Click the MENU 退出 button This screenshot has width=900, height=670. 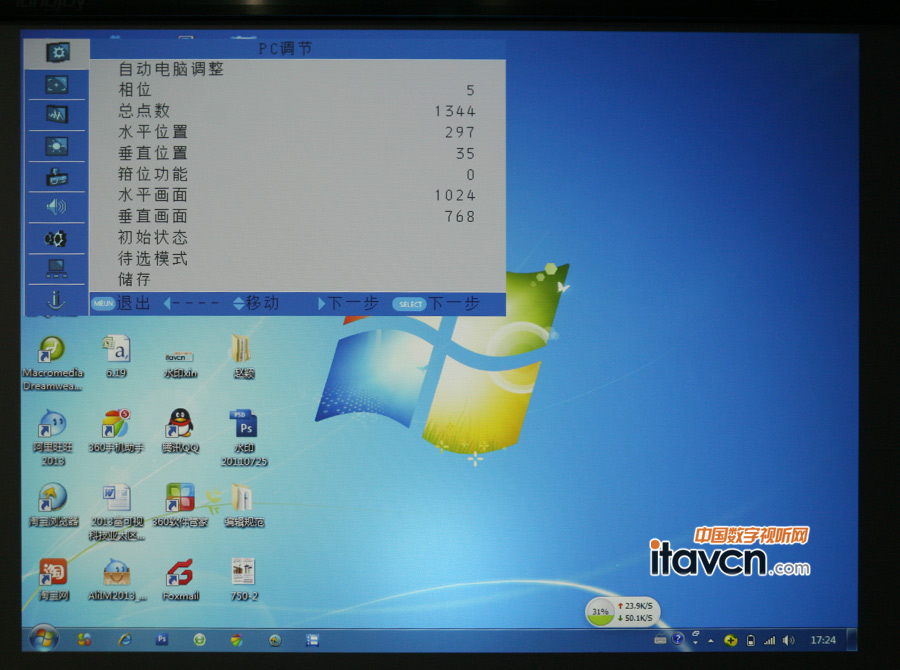pos(121,303)
